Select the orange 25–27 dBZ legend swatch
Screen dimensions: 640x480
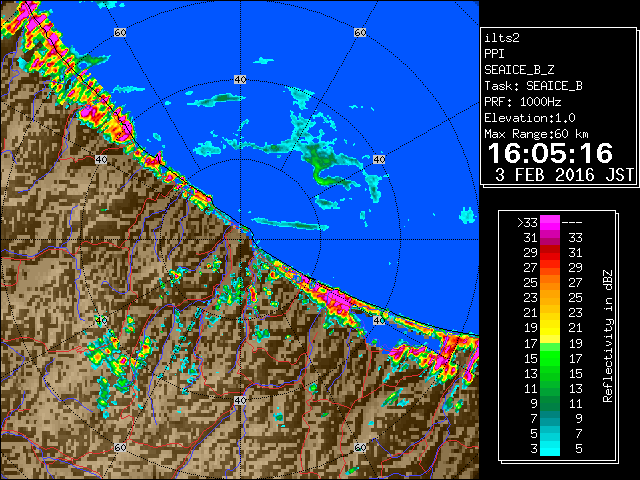pyautogui.click(x=550, y=282)
